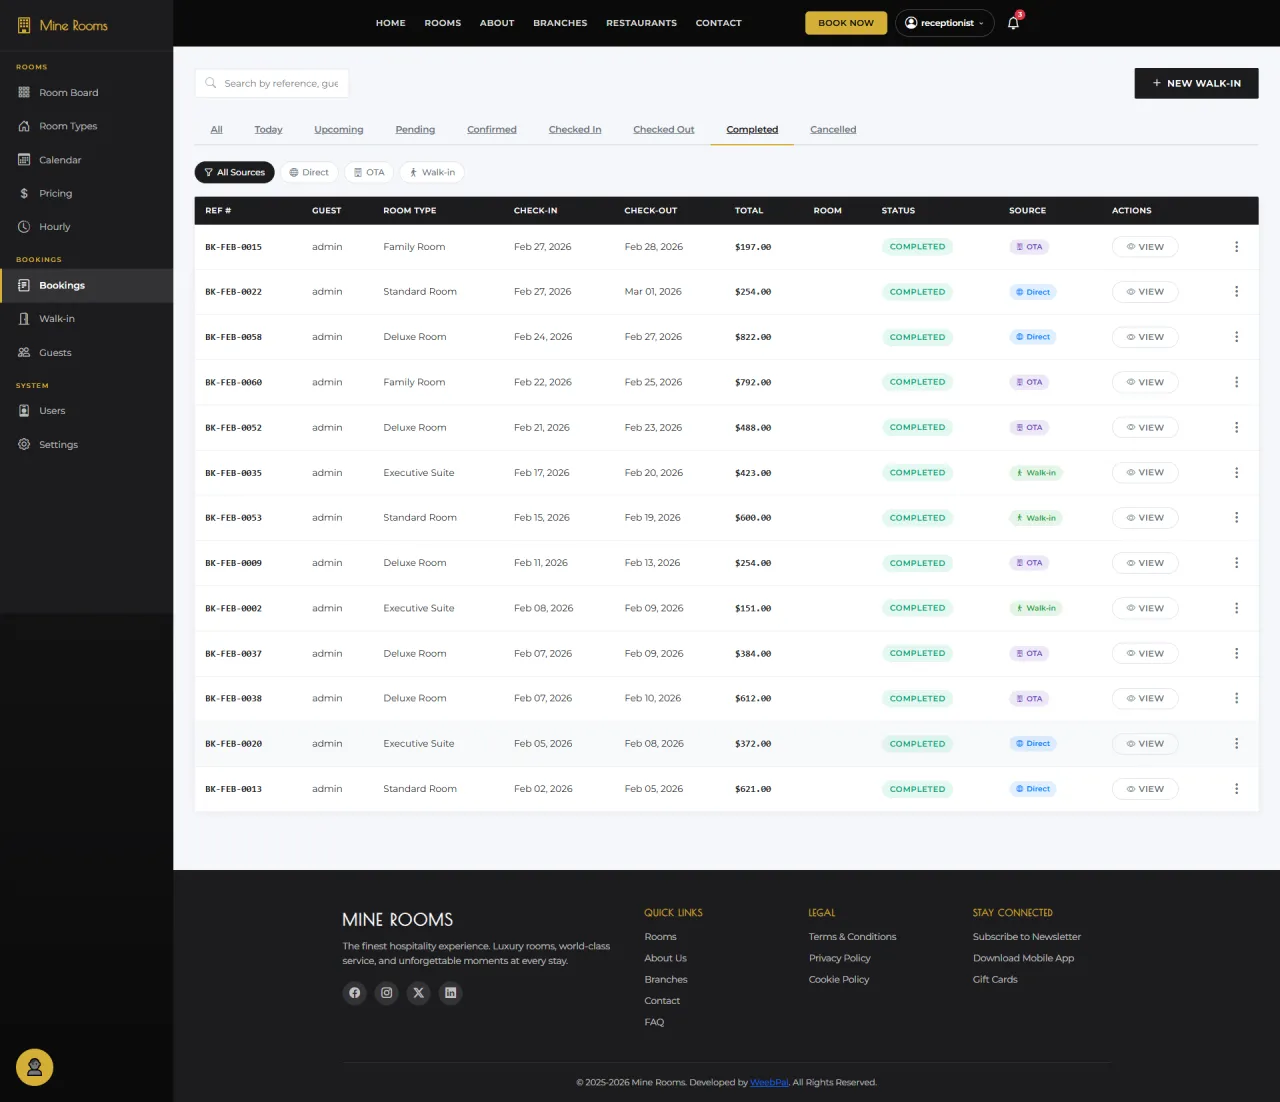The width and height of the screenshot is (1280, 1102).
Task: Open the Gift Cards footer link
Action: point(995,979)
